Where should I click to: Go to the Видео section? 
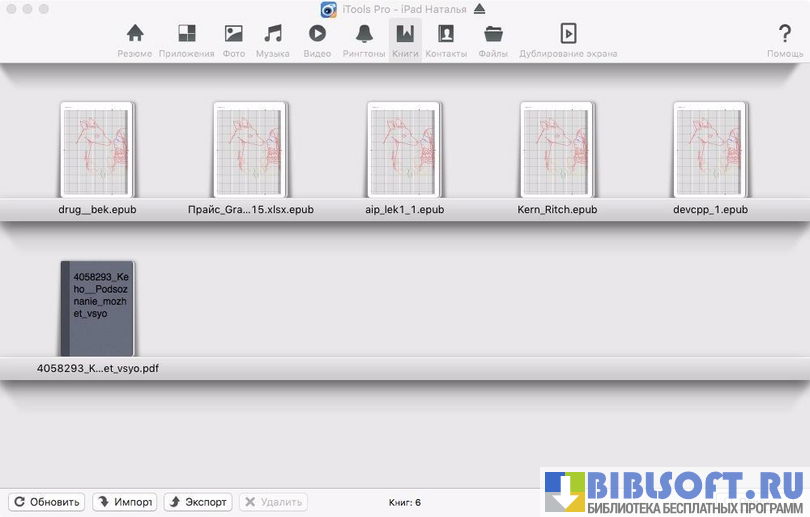(x=317, y=40)
